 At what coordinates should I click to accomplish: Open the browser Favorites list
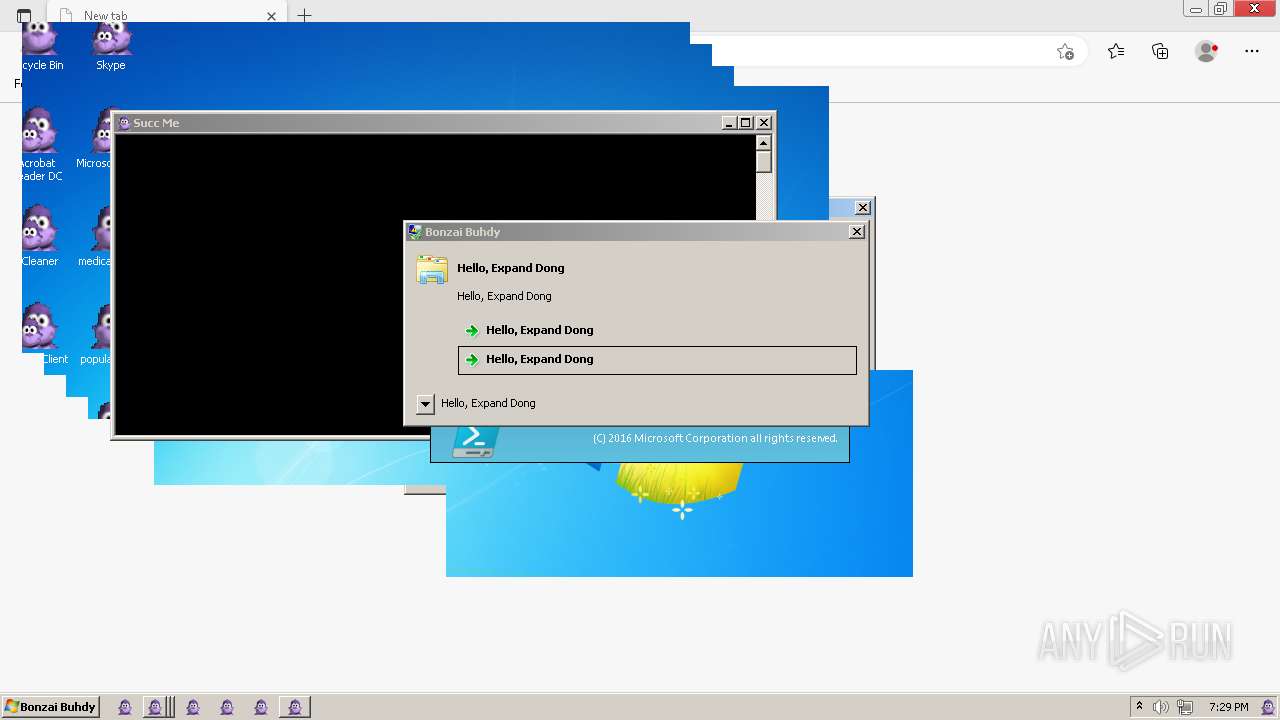(x=1116, y=52)
